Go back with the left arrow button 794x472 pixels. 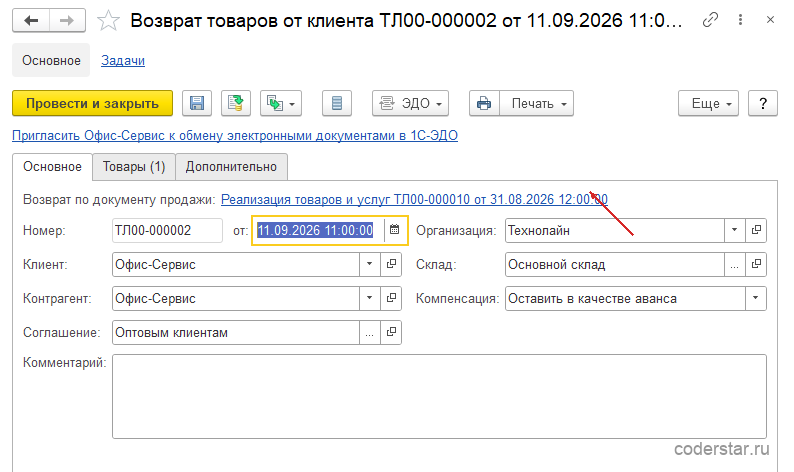(x=31, y=21)
